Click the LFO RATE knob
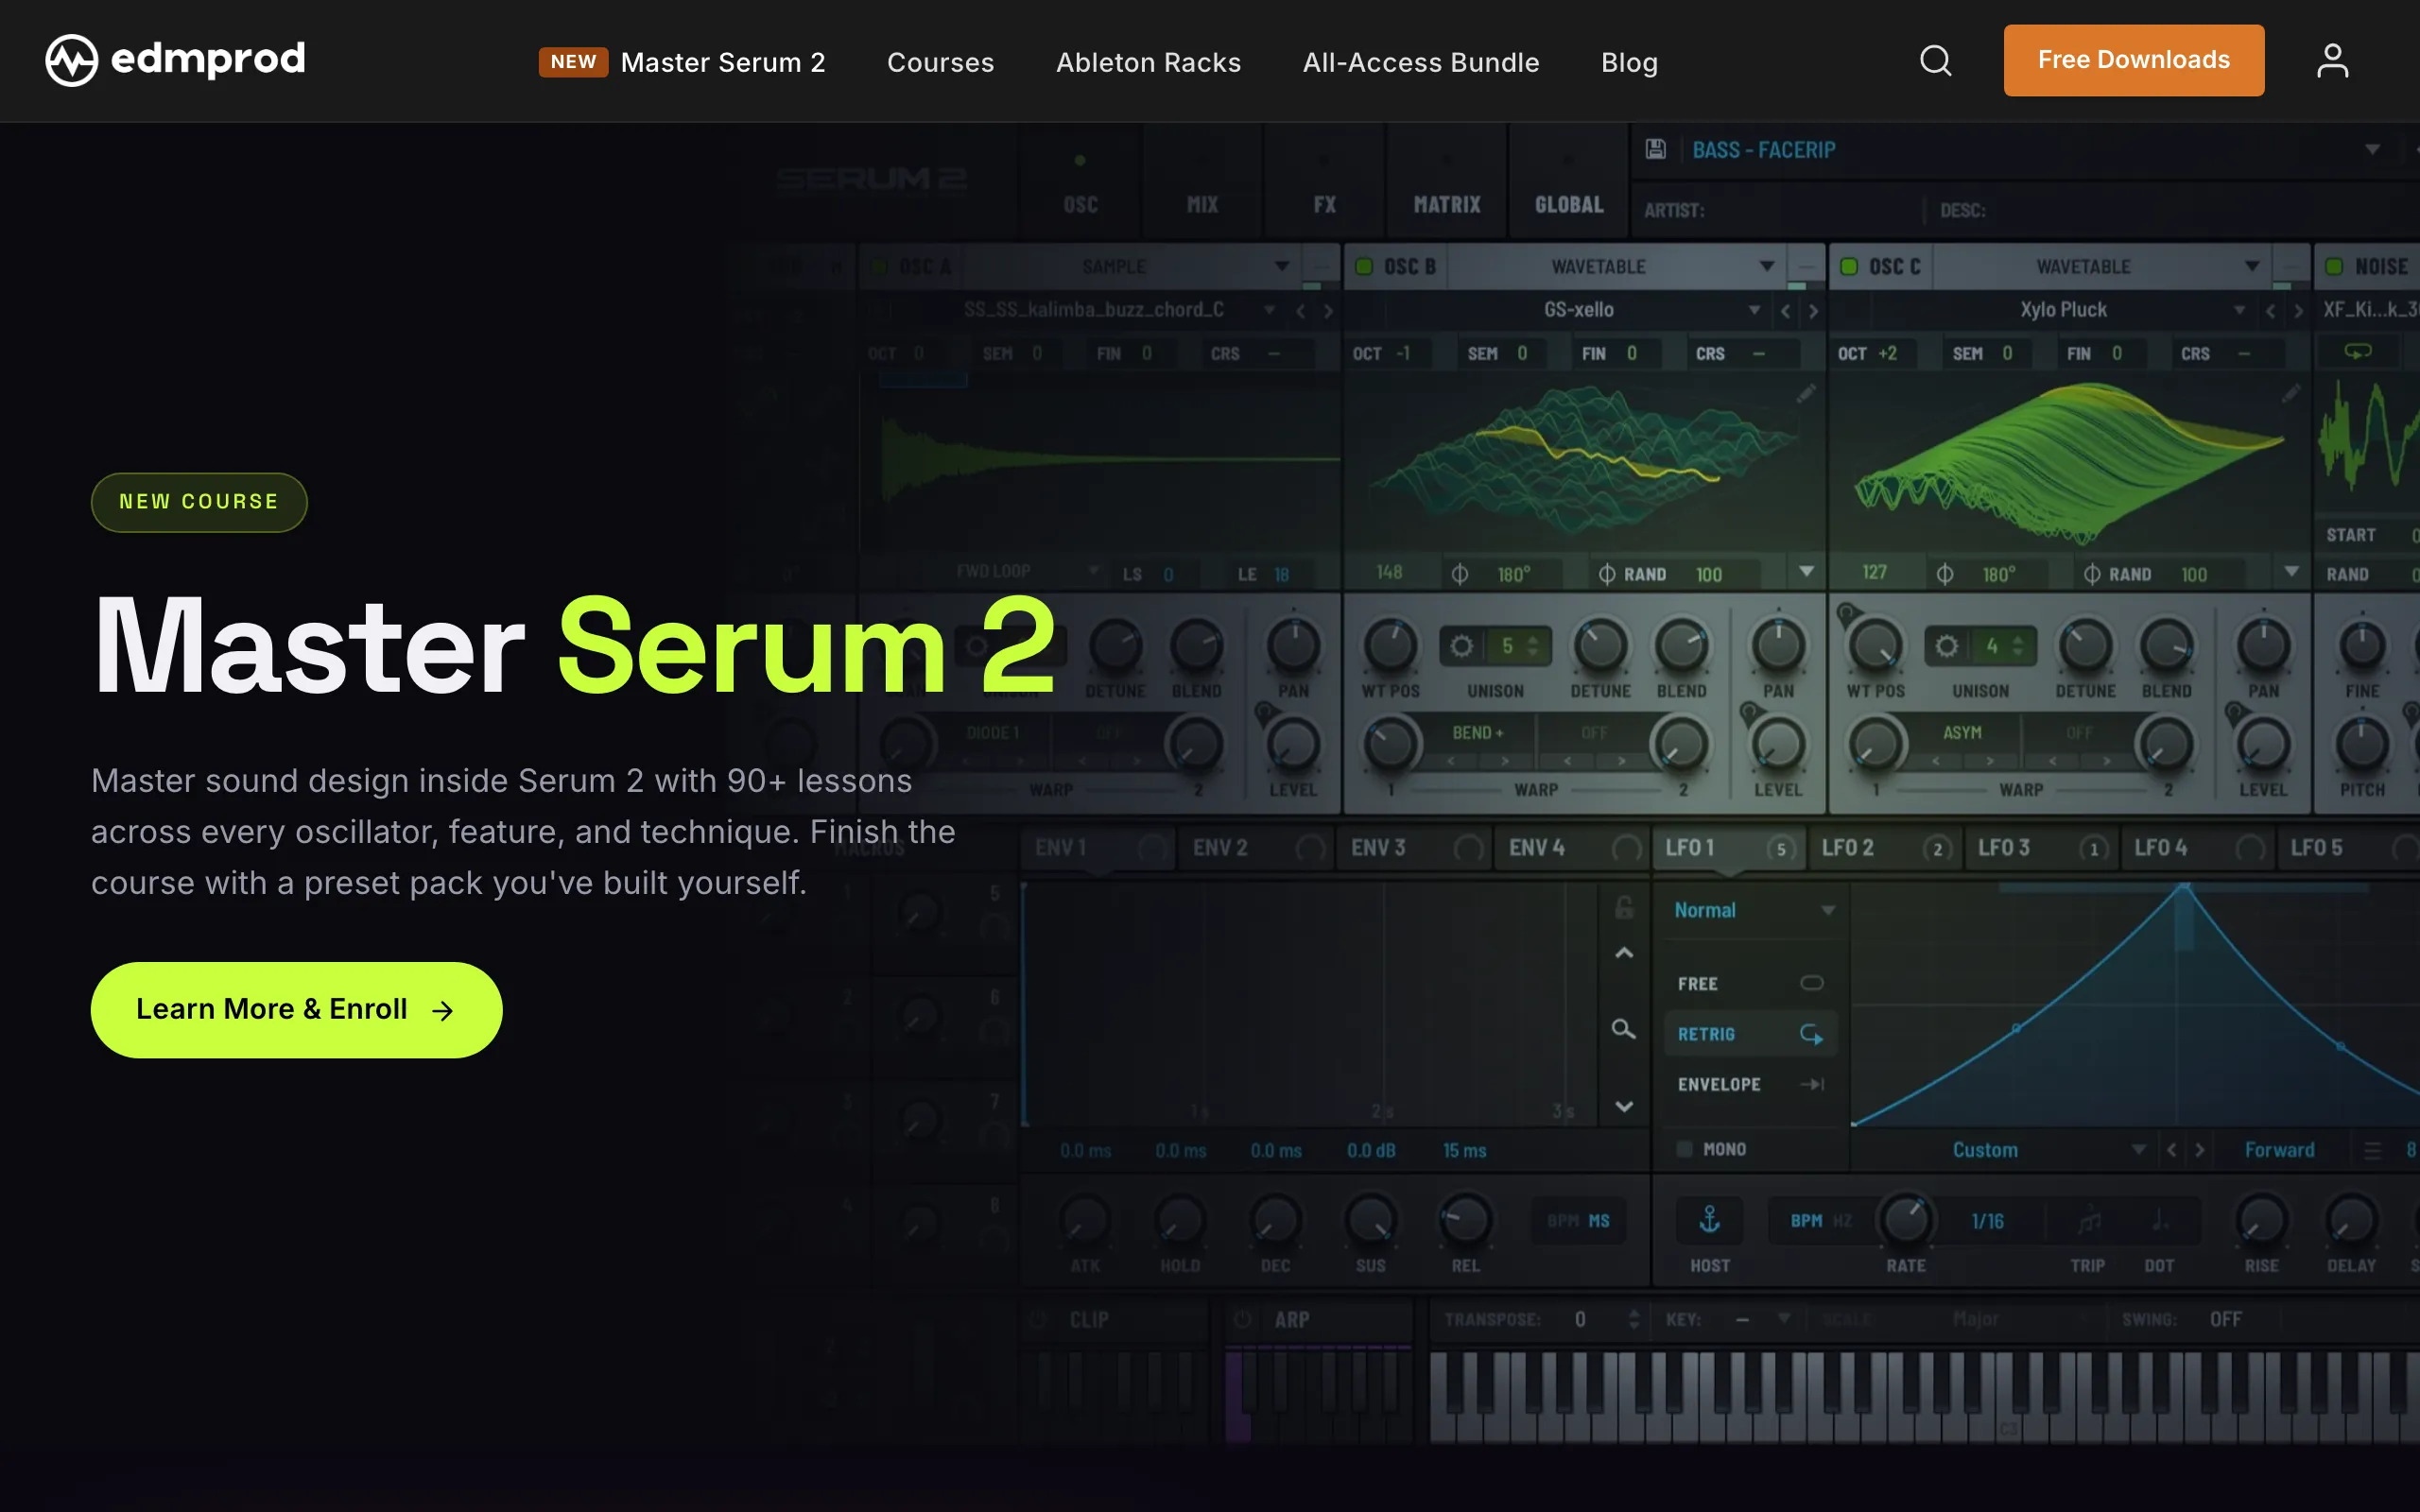The width and height of the screenshot is (2420, 1512). point(1906,1220)
